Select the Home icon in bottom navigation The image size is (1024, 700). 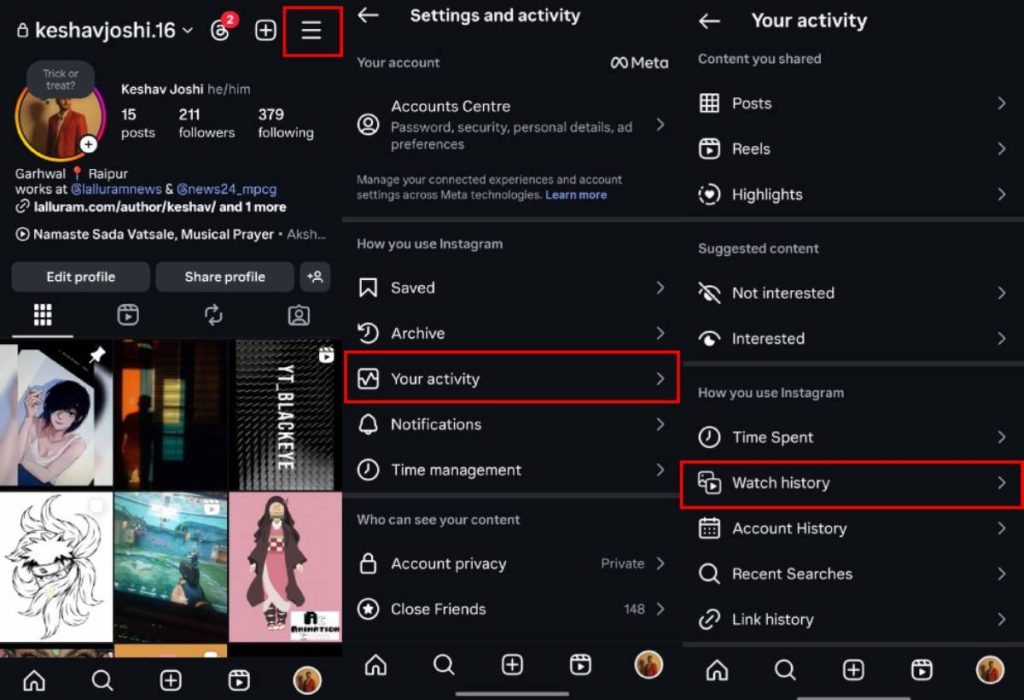[x=34, y=680]
